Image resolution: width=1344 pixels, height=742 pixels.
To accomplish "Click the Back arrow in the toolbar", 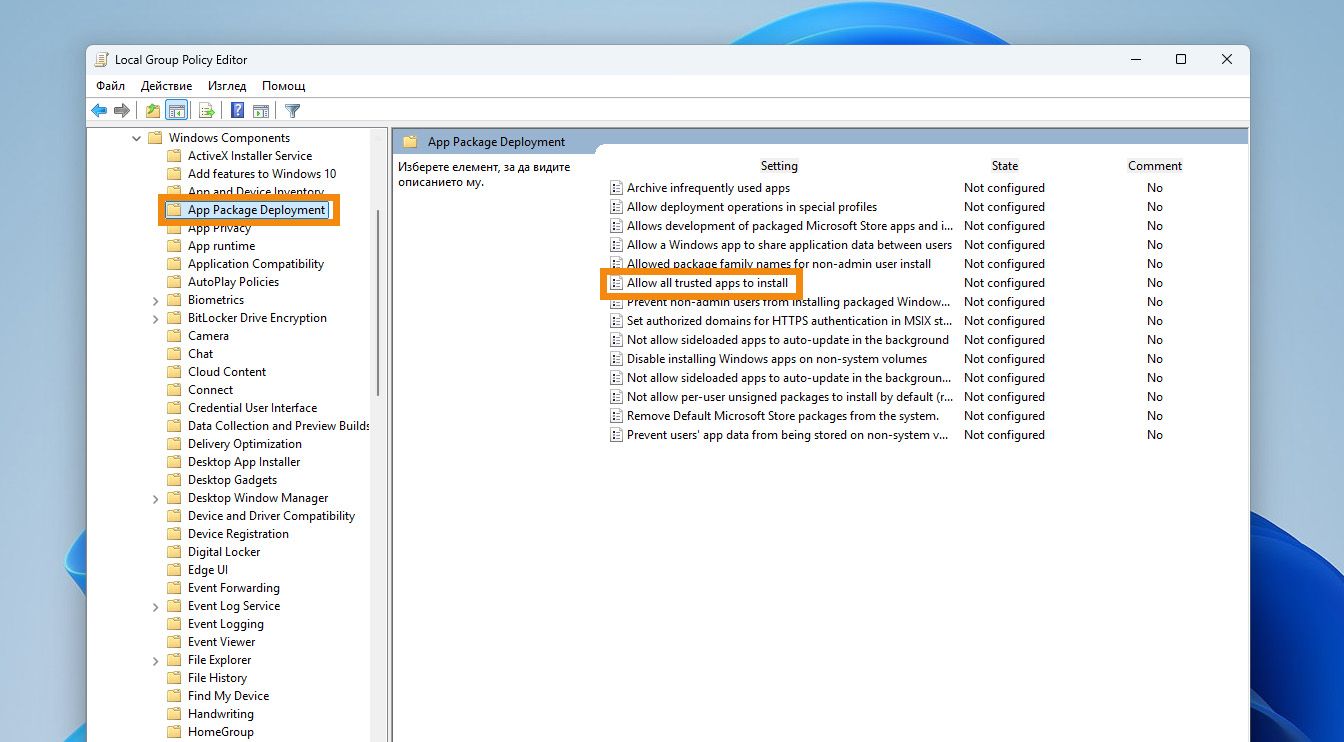I will coord(99,111).
